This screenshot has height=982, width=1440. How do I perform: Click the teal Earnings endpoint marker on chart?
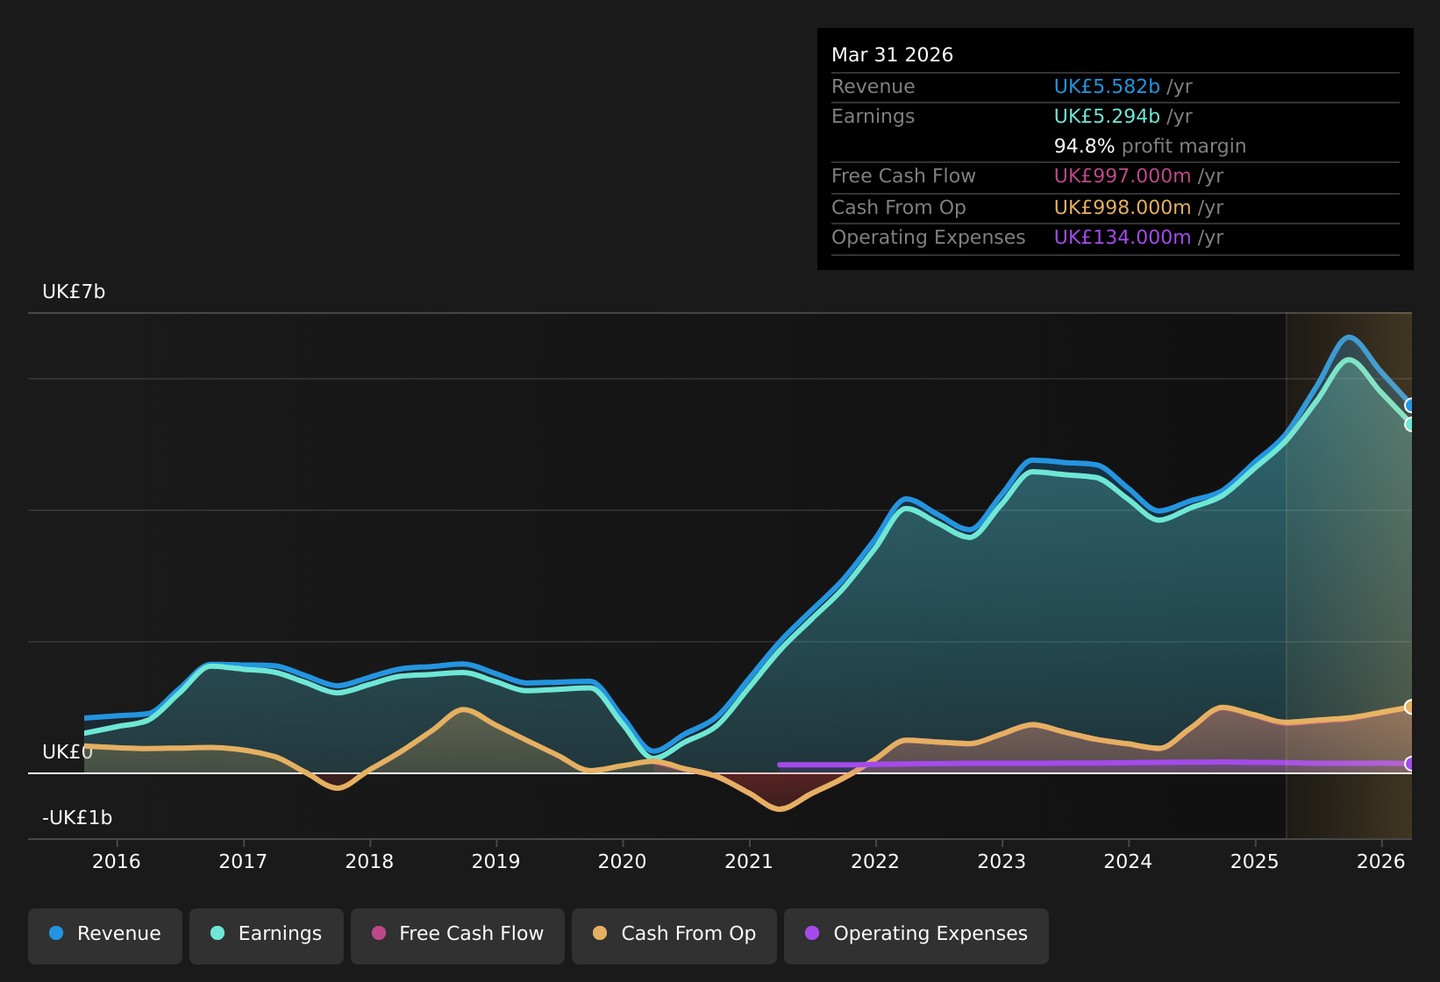pos(1411,424)
